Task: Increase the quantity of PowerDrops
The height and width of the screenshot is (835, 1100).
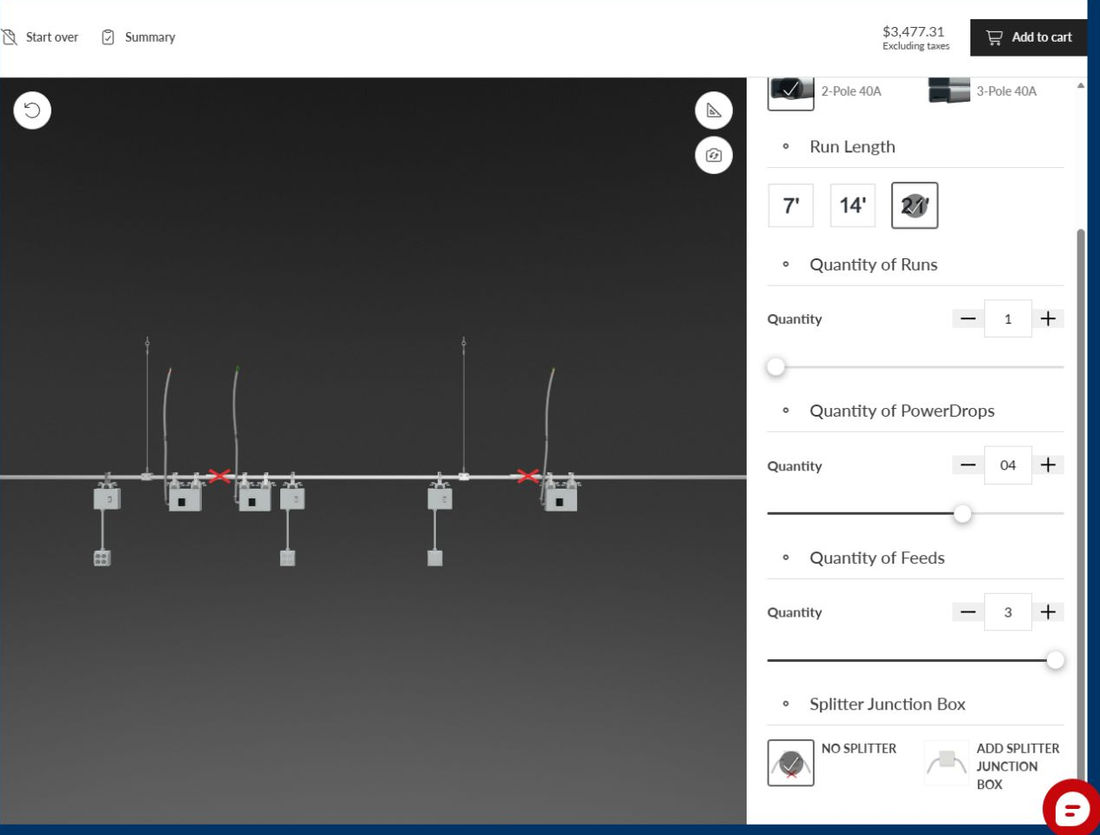Action: coord(1048,465)
